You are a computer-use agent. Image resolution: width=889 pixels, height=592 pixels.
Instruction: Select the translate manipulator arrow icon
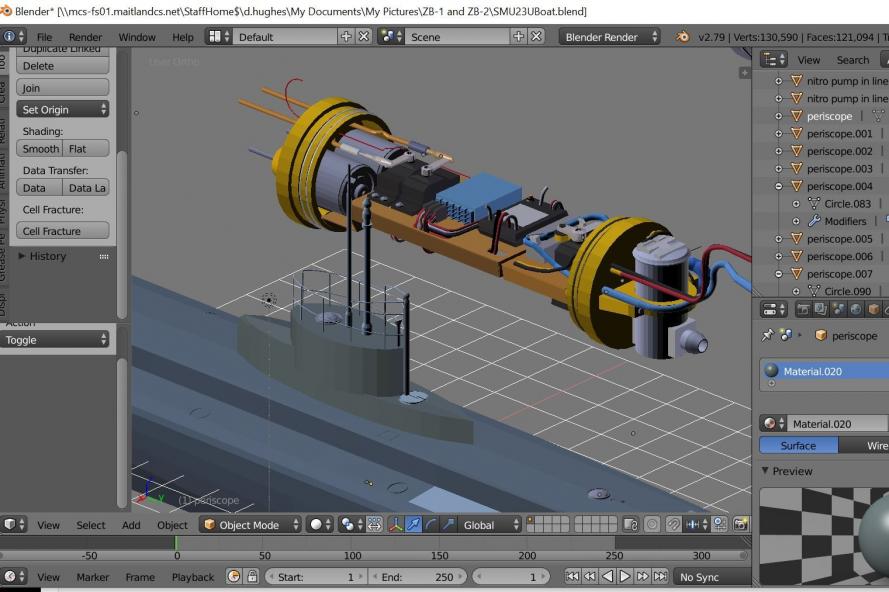pos(413,524)
